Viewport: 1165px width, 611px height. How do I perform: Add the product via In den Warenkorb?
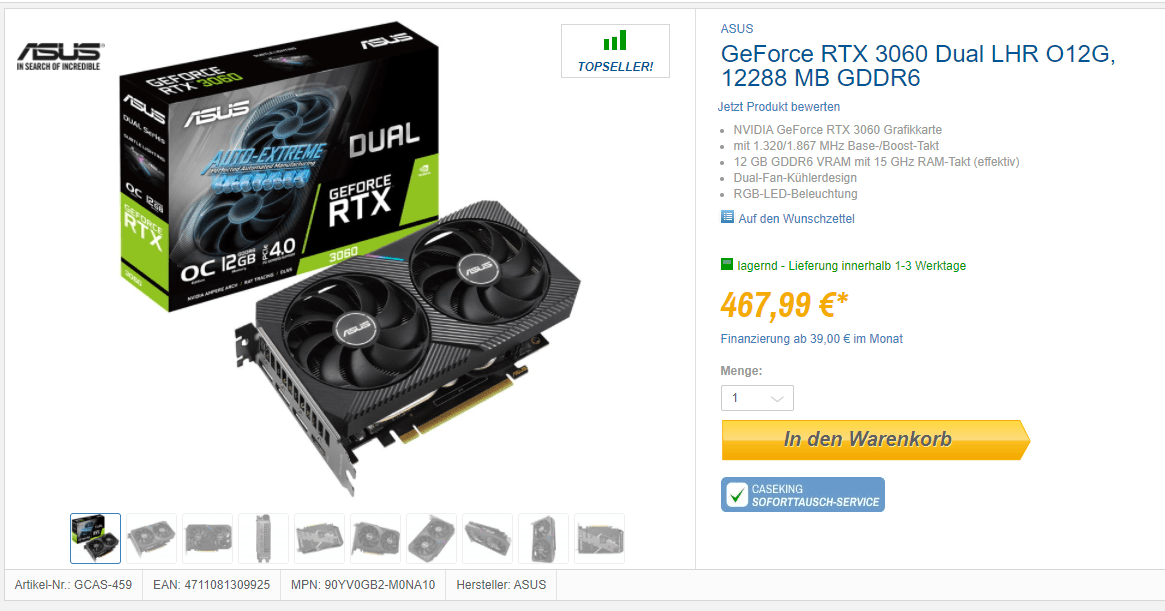875,439
